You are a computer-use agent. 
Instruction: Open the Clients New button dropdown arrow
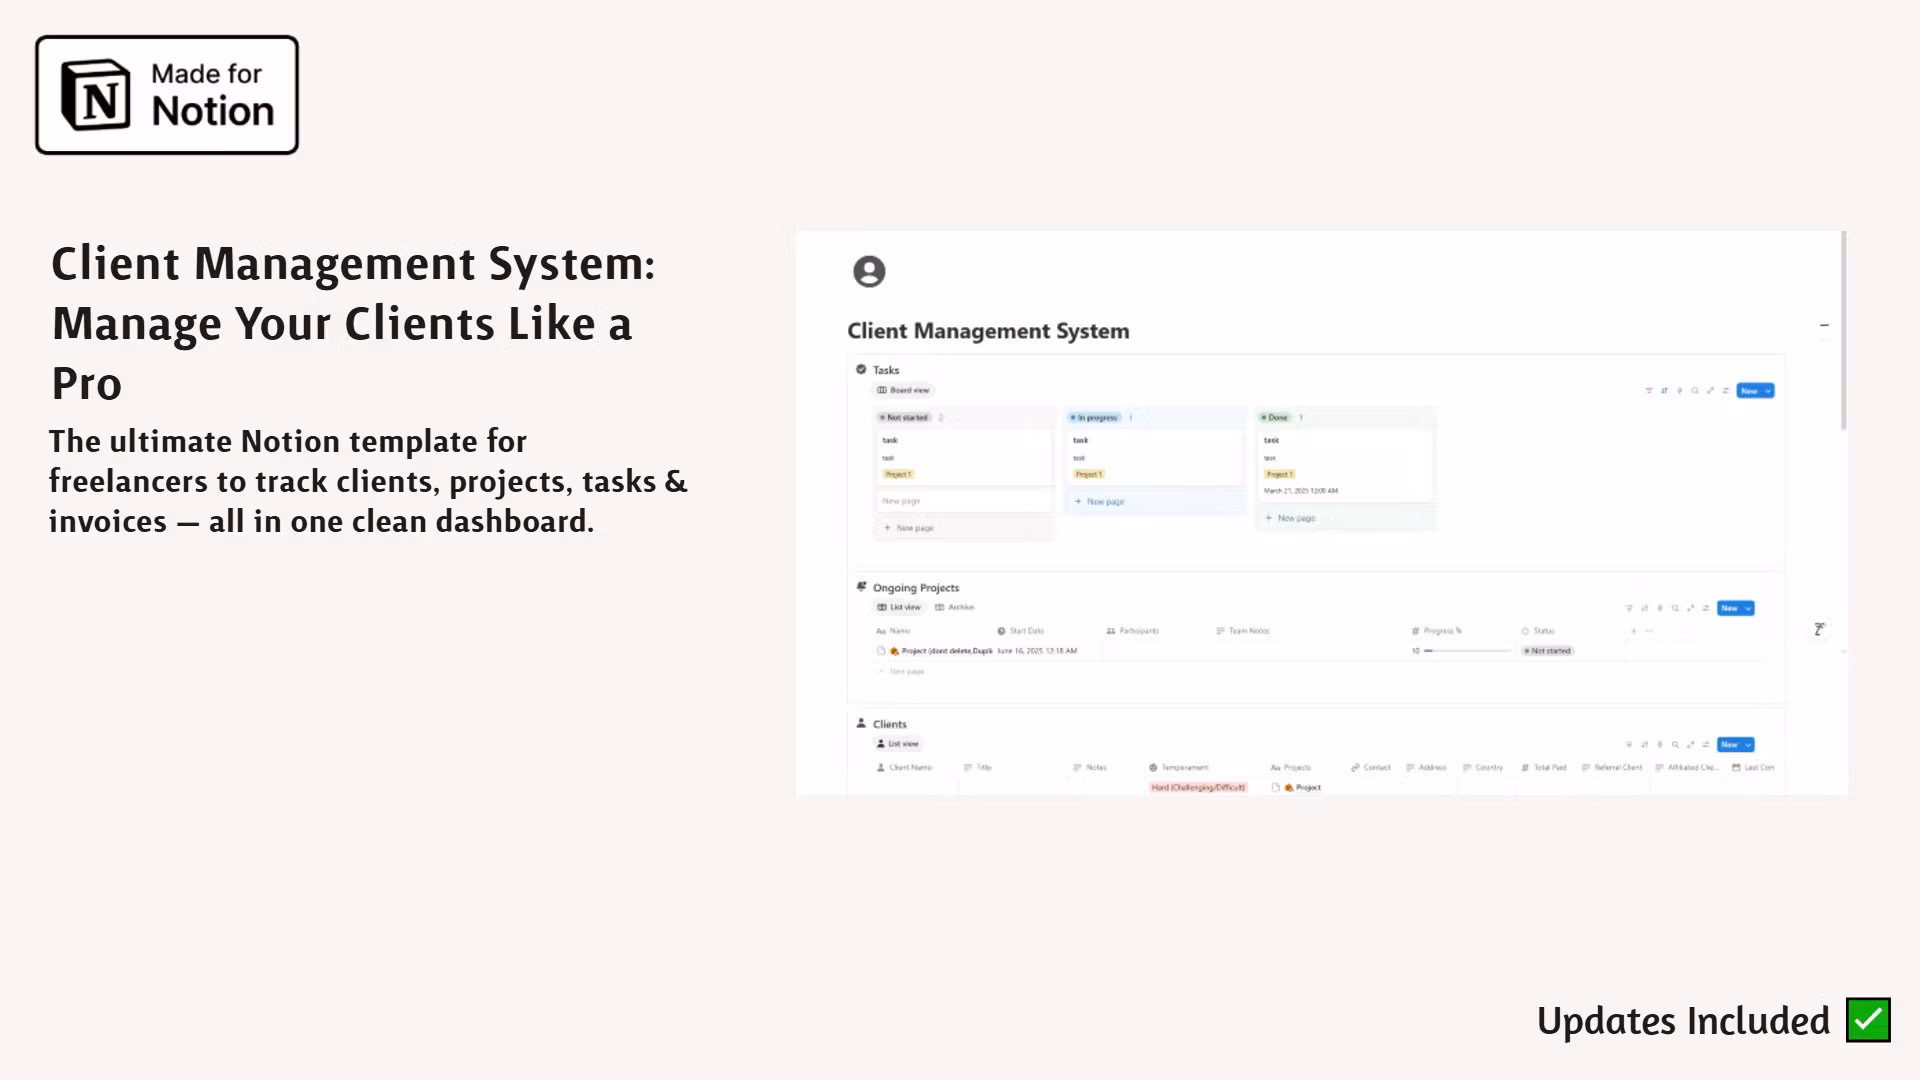pyautogui.click(x=1748, y=745)
